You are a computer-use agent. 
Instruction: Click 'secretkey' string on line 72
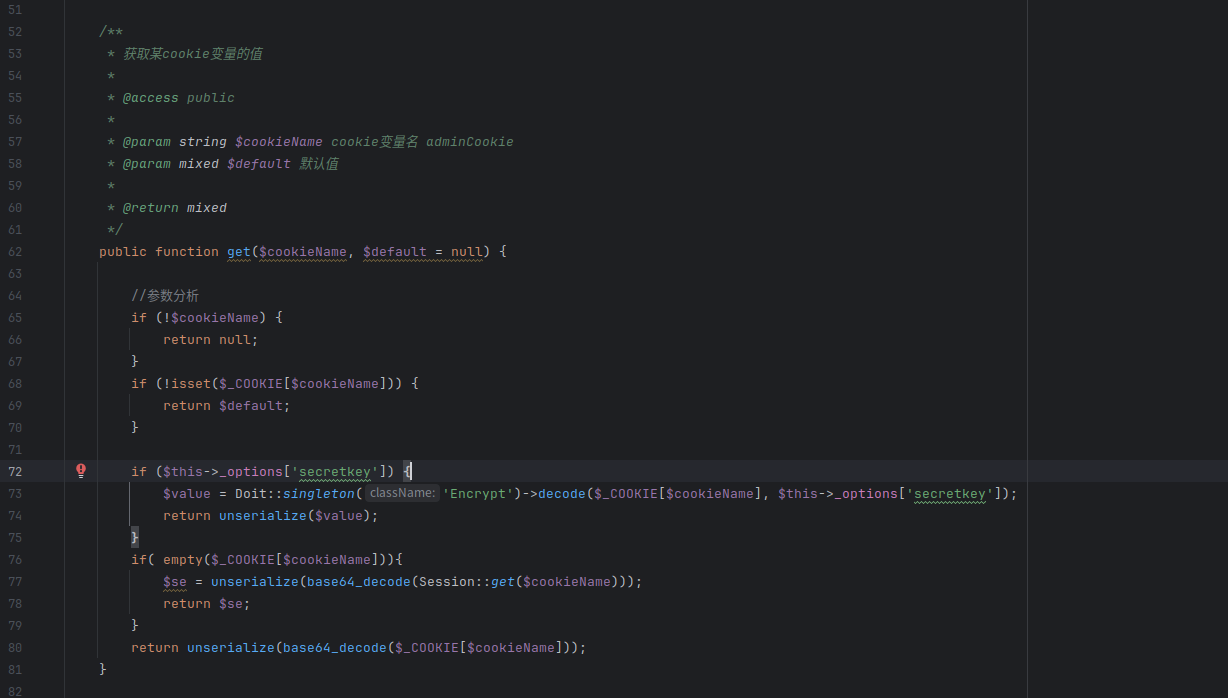tap(335, 471)
